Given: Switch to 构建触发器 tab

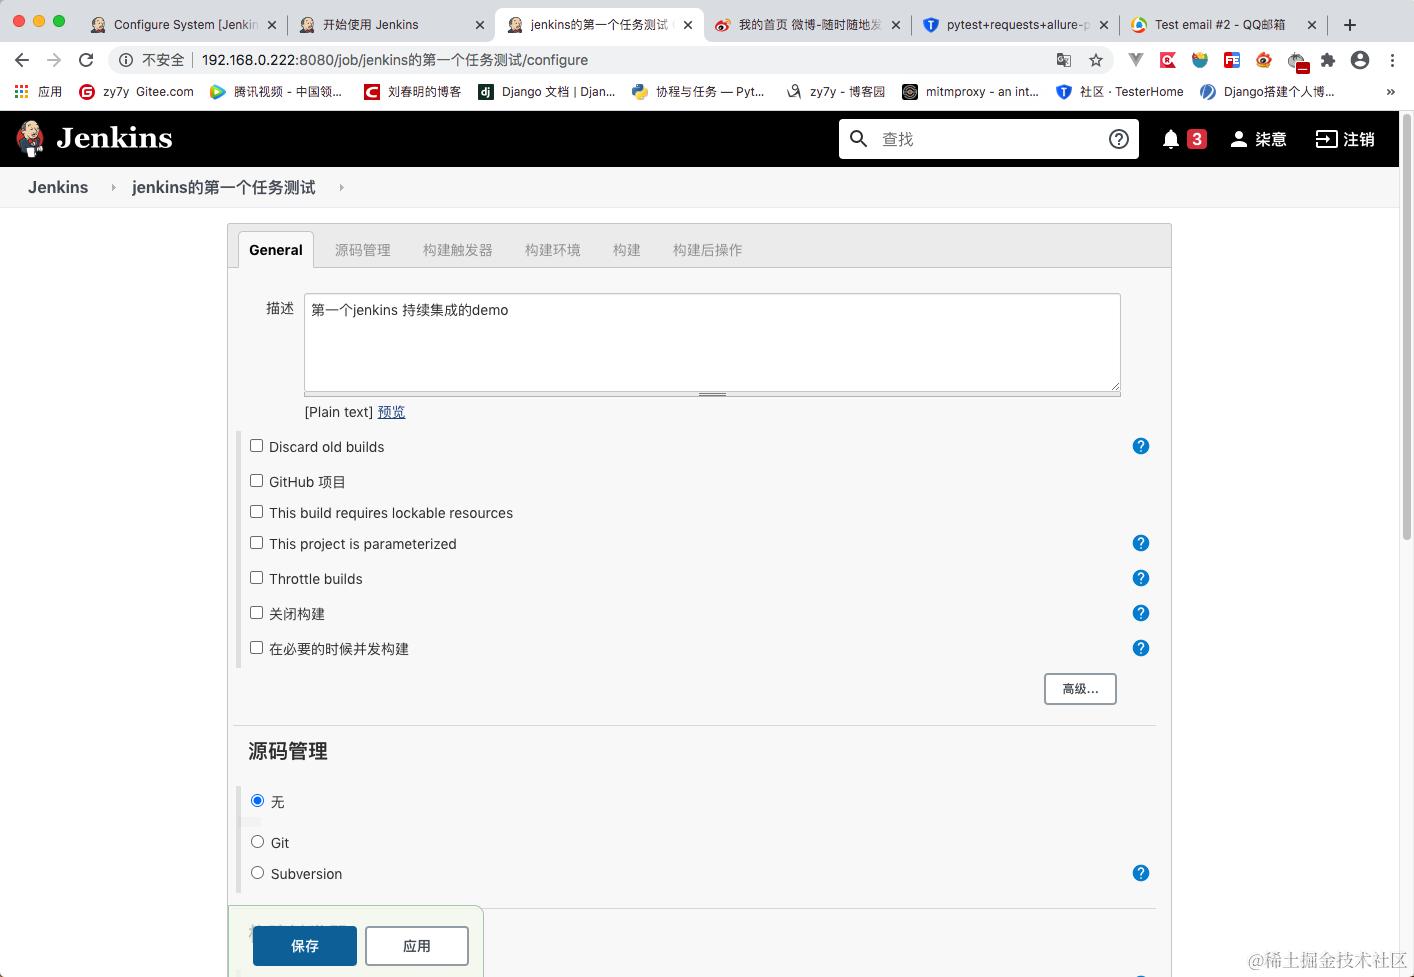Looking at the screenshot, I should [458, 250].
